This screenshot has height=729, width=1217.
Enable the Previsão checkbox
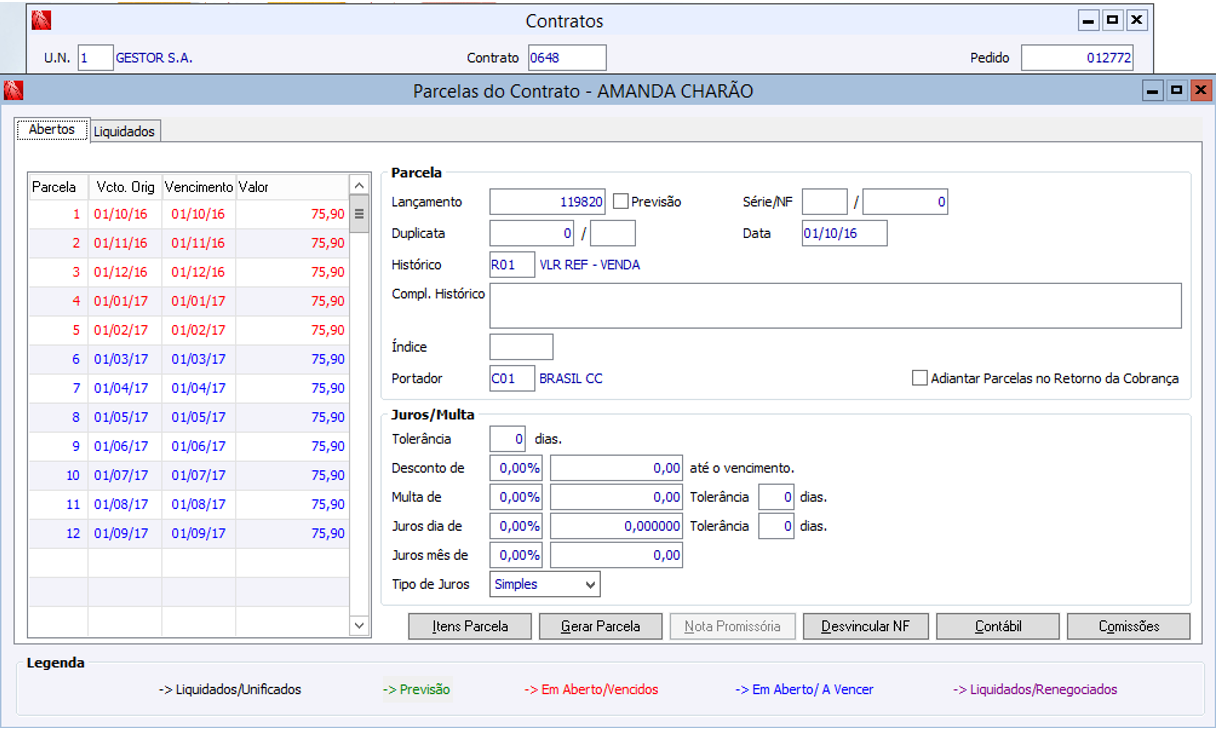point(621,202)
